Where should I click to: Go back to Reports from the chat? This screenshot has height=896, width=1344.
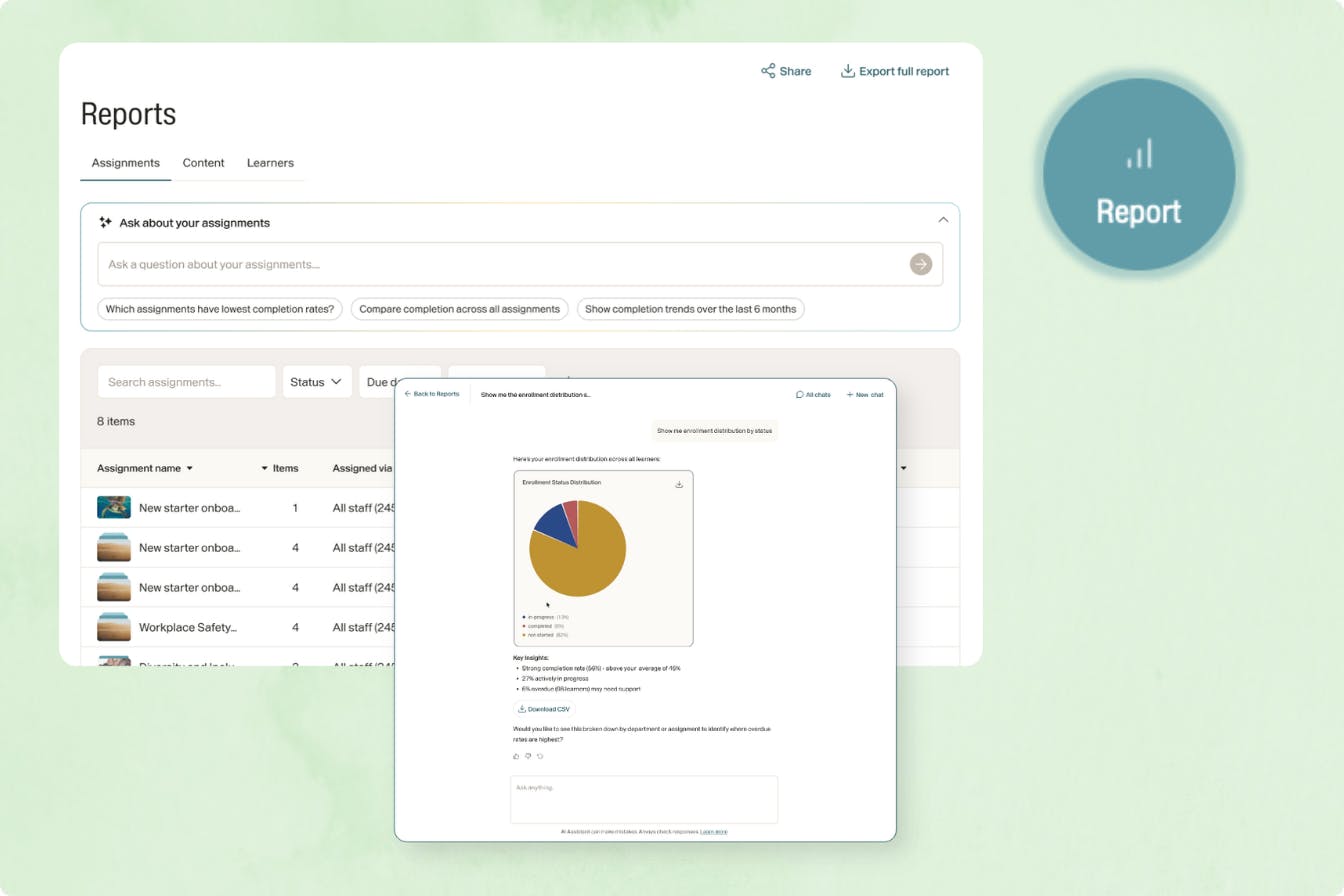(x=432, y=394)
